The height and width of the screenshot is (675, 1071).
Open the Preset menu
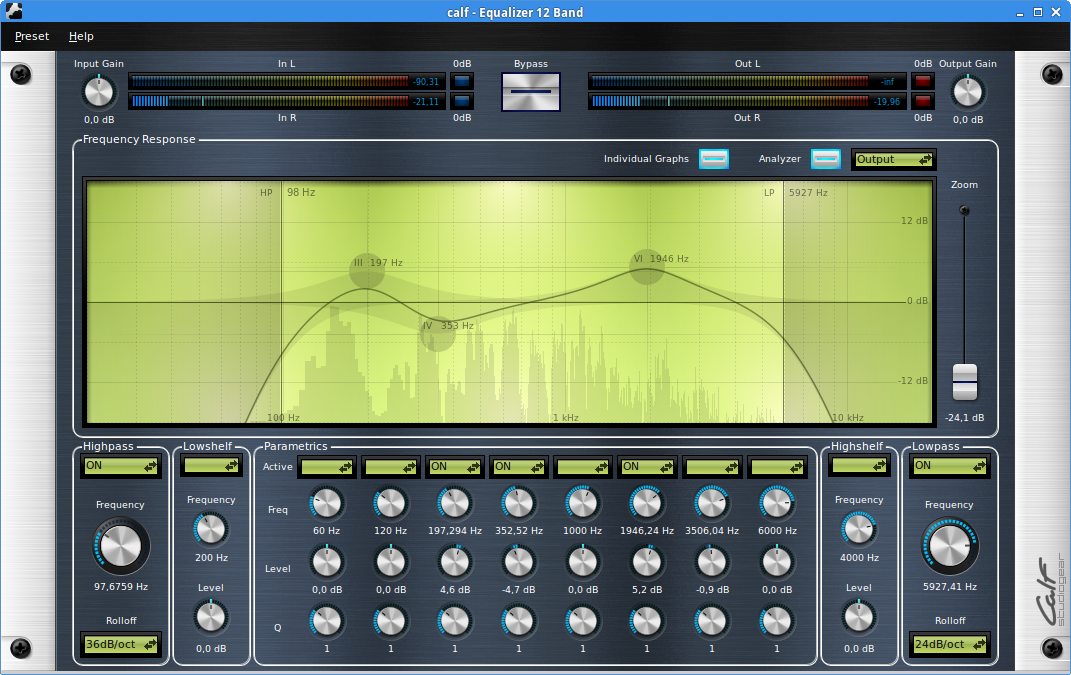tap(32, 36)
